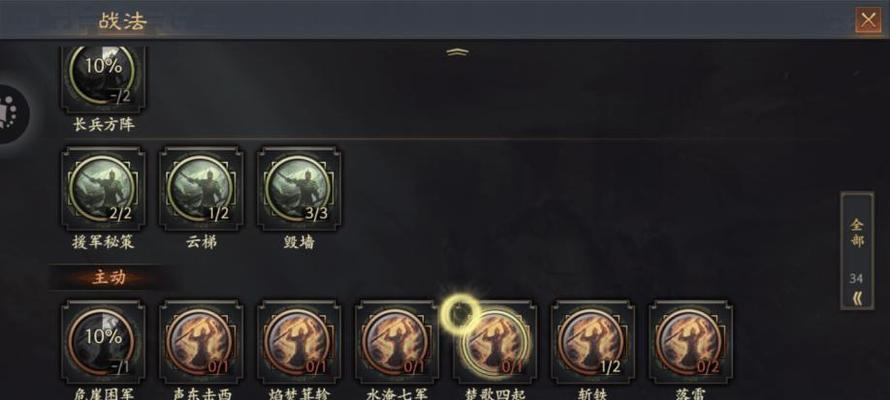Screen dimensions: 890x400
Task: Select the 长兵方阵 tactic icon
Action: pos(103,79)
